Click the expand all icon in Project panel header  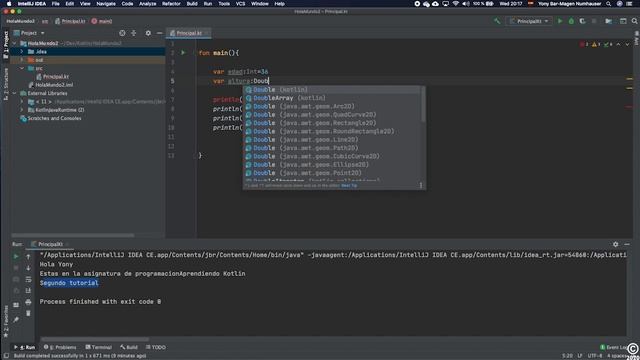coord(133,33)
